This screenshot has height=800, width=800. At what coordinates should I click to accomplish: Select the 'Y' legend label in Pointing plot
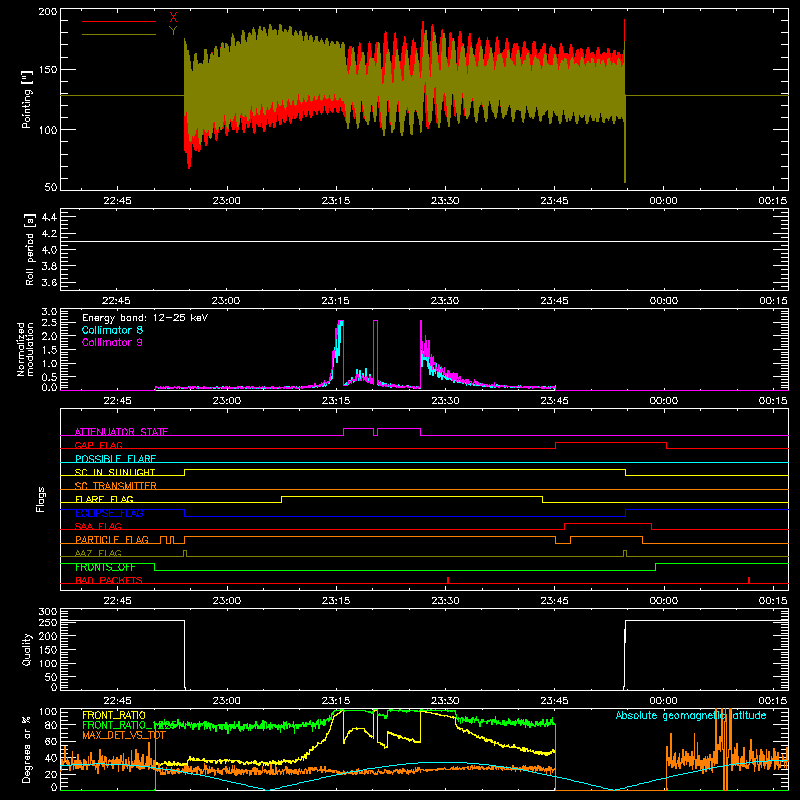pos(173,31)
